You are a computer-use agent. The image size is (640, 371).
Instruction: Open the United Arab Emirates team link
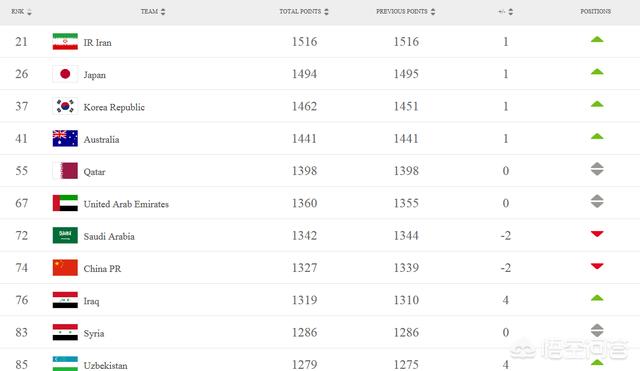point(126,204)
